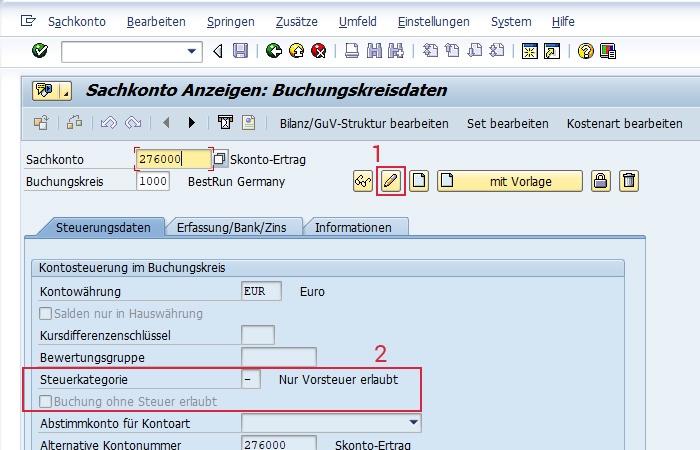Click the timetable hourglass icon

[x=225, y=122]
